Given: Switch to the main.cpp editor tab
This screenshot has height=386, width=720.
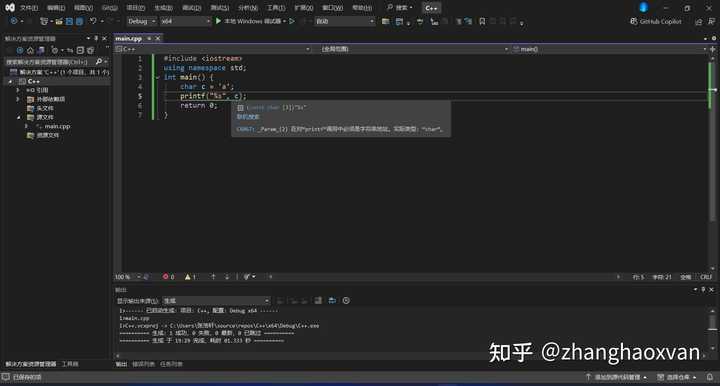Looking at the screenshot, I should tap(129, 39).
